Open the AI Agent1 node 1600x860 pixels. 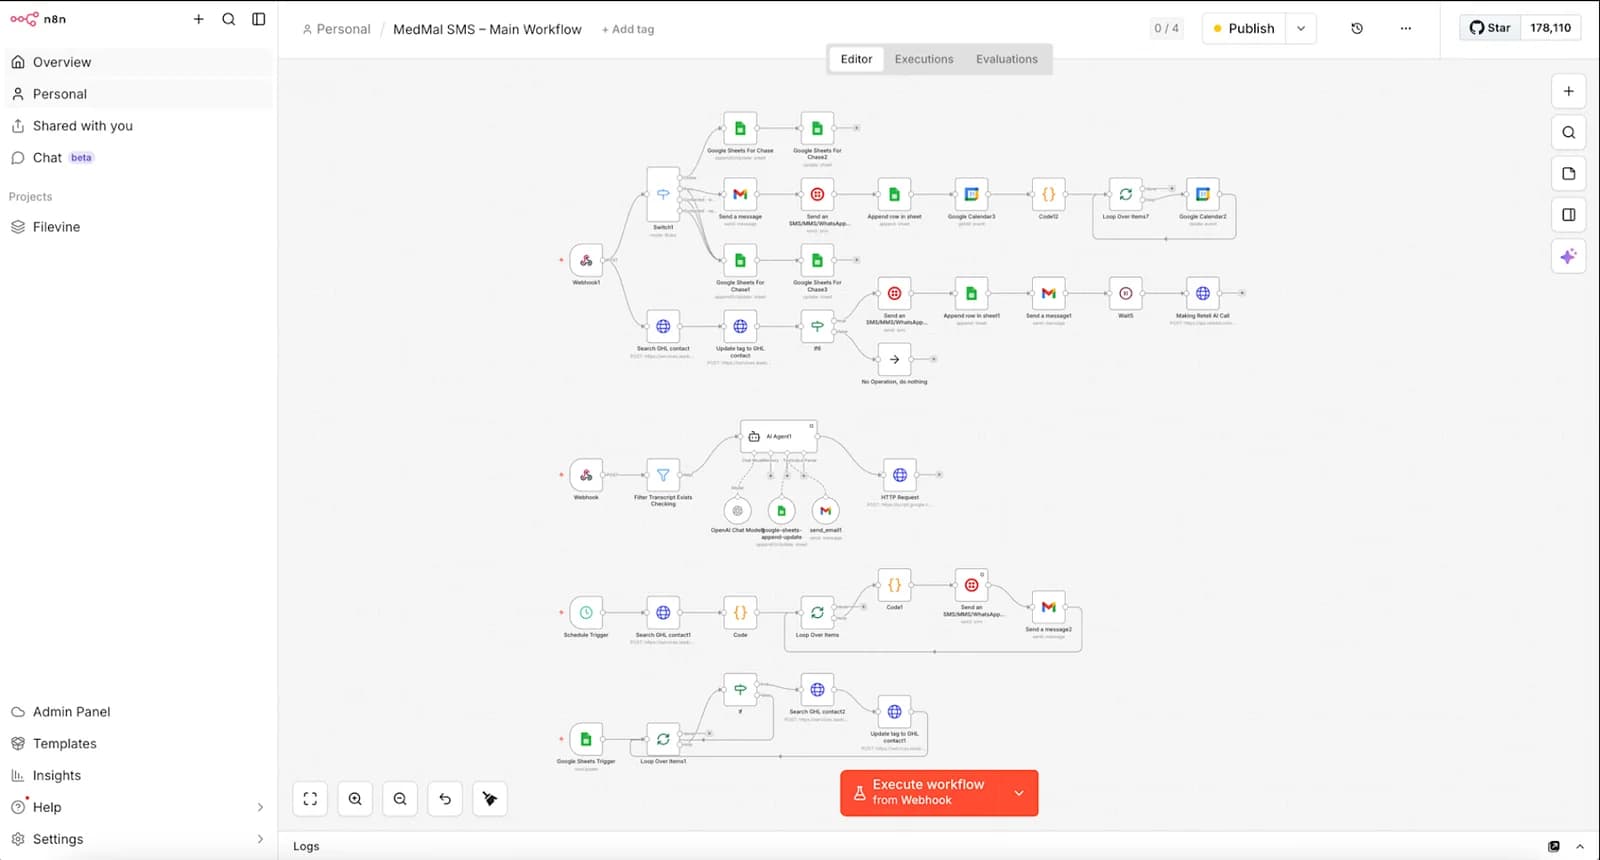(x=779, y=436)
